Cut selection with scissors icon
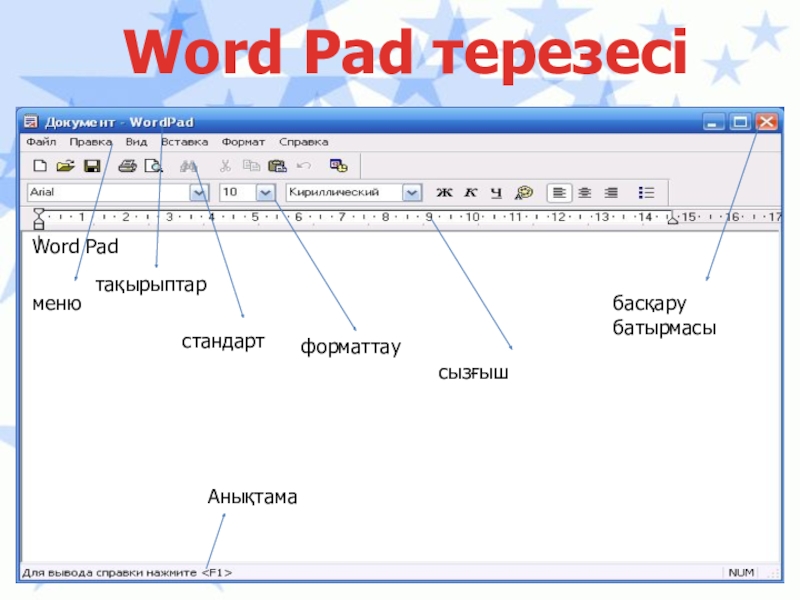The width and height of the screenshot is (800, 600). 225,166
